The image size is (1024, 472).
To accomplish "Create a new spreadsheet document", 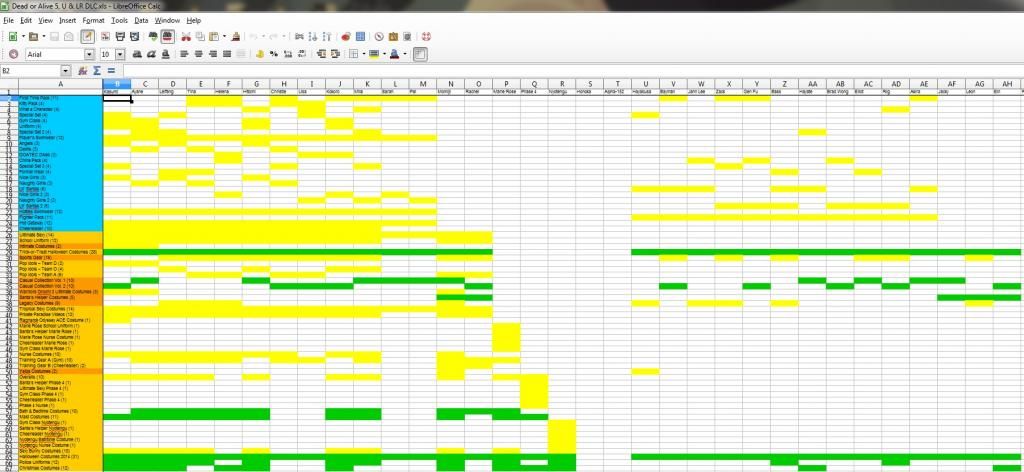I will point(12,37).
